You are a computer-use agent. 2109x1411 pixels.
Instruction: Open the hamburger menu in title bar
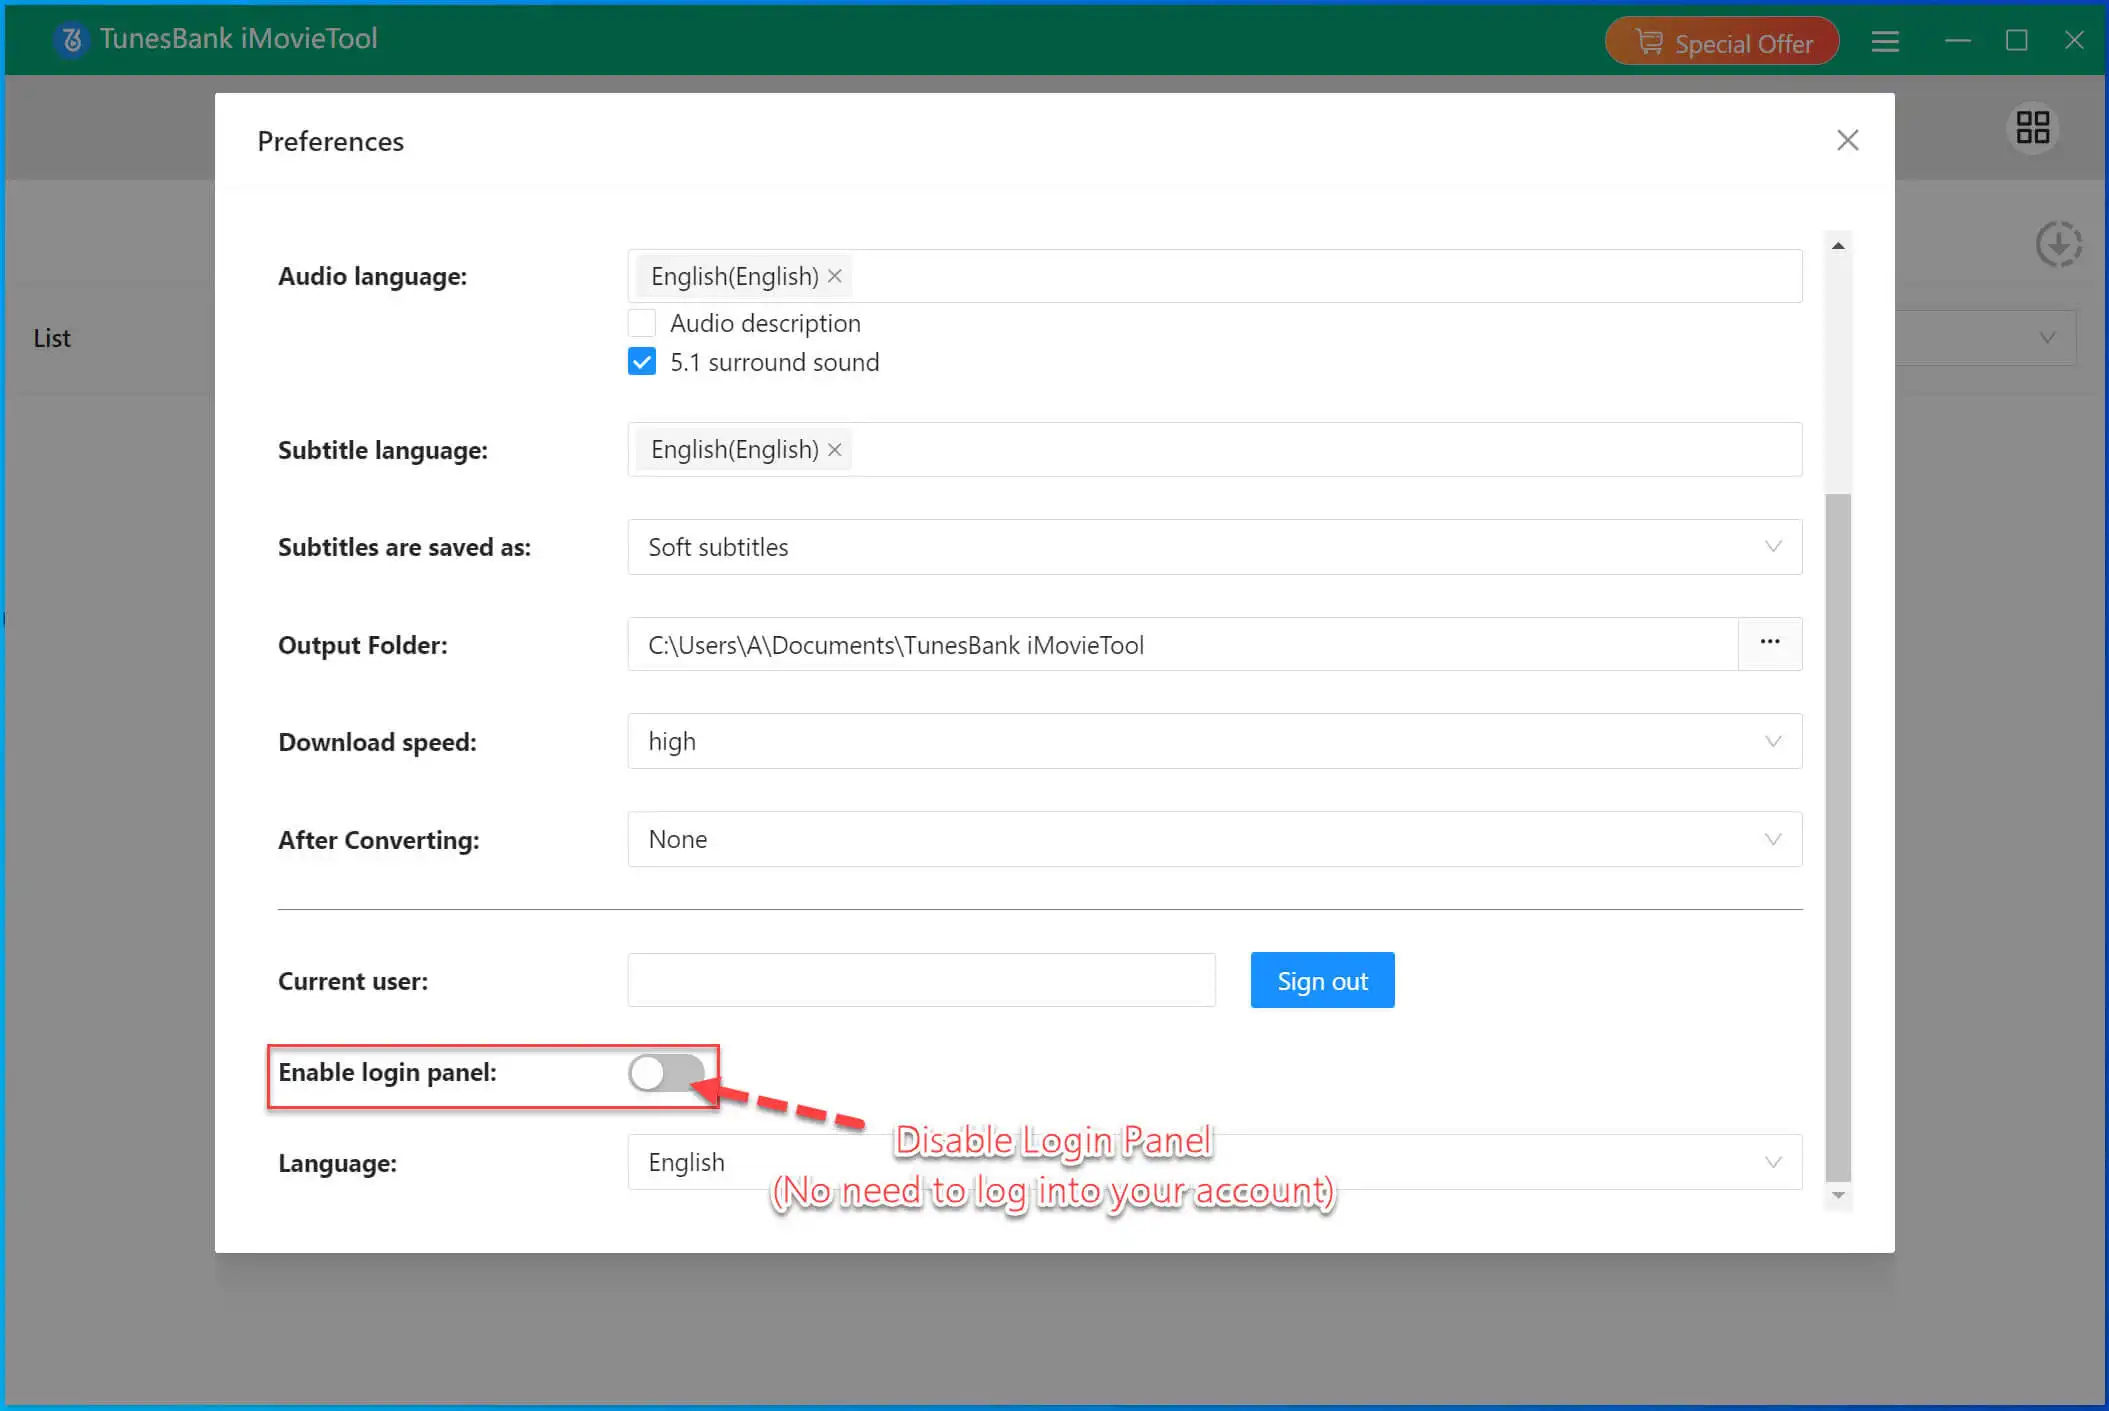pos(1885,41)
